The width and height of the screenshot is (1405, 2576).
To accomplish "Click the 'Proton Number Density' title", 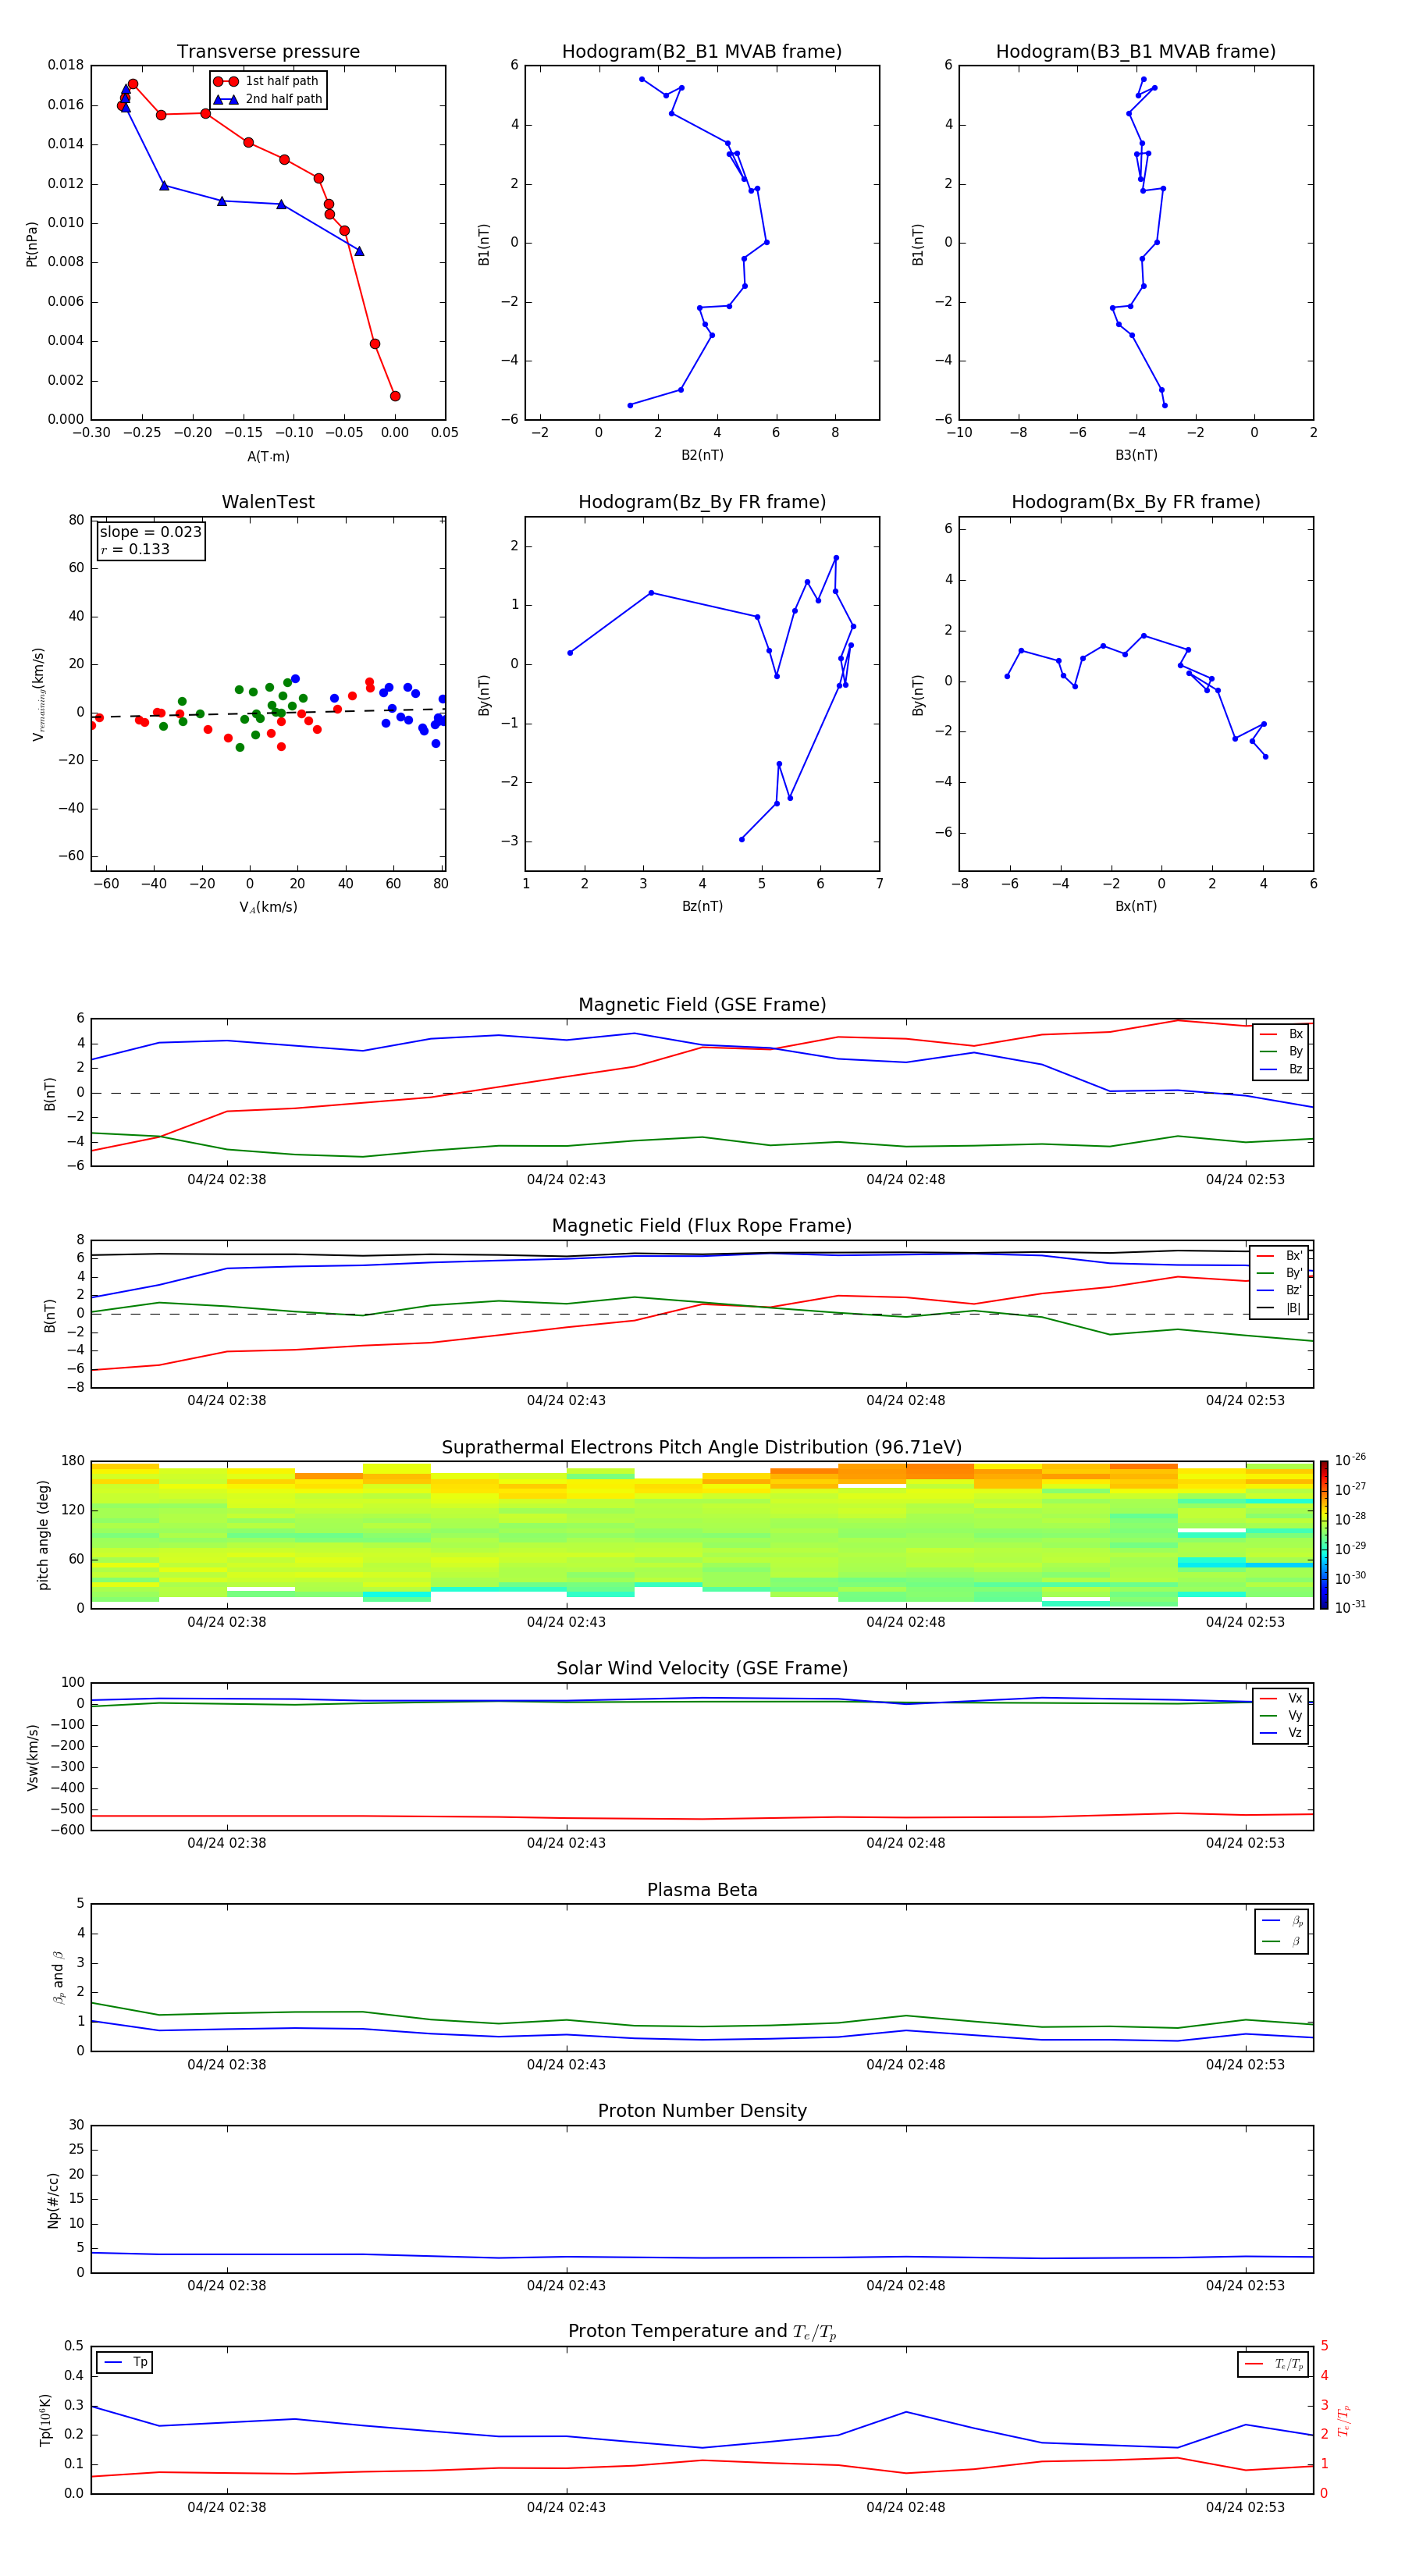I will (702, 2111).
